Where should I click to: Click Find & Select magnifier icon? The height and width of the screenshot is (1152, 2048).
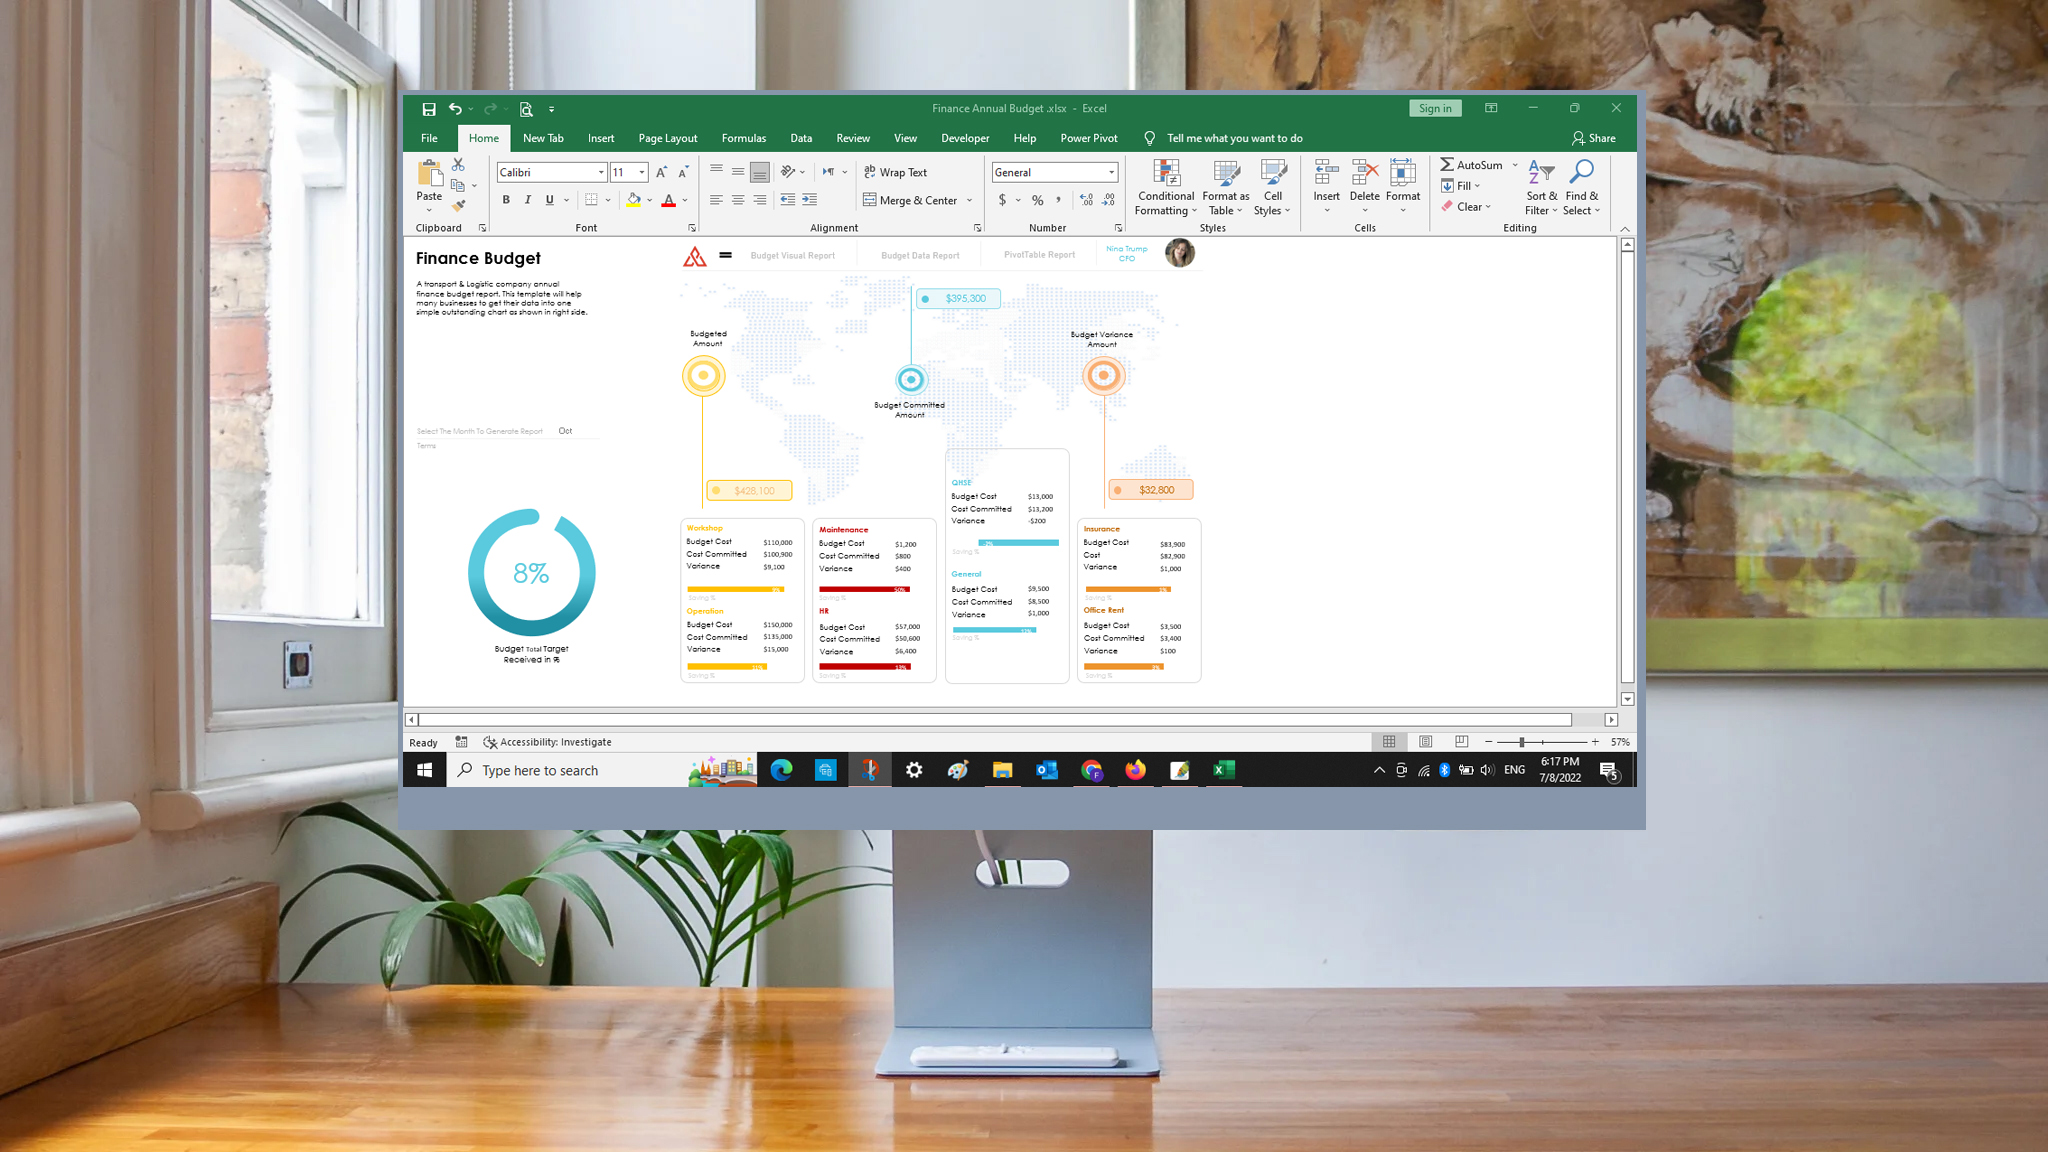point(1582,172)
